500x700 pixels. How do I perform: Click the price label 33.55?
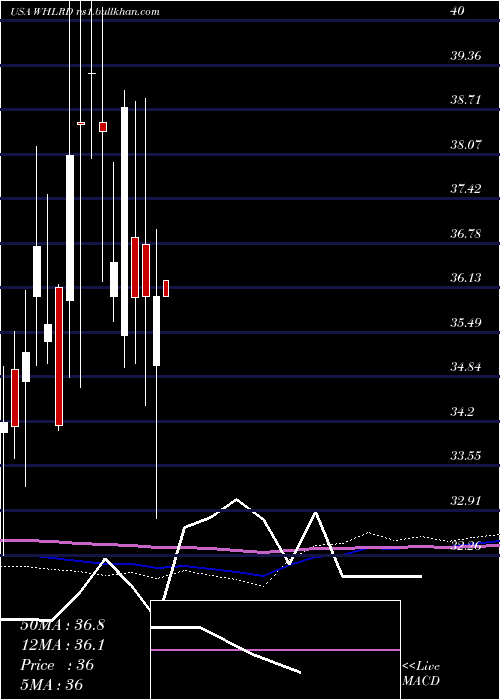point(466,455)
